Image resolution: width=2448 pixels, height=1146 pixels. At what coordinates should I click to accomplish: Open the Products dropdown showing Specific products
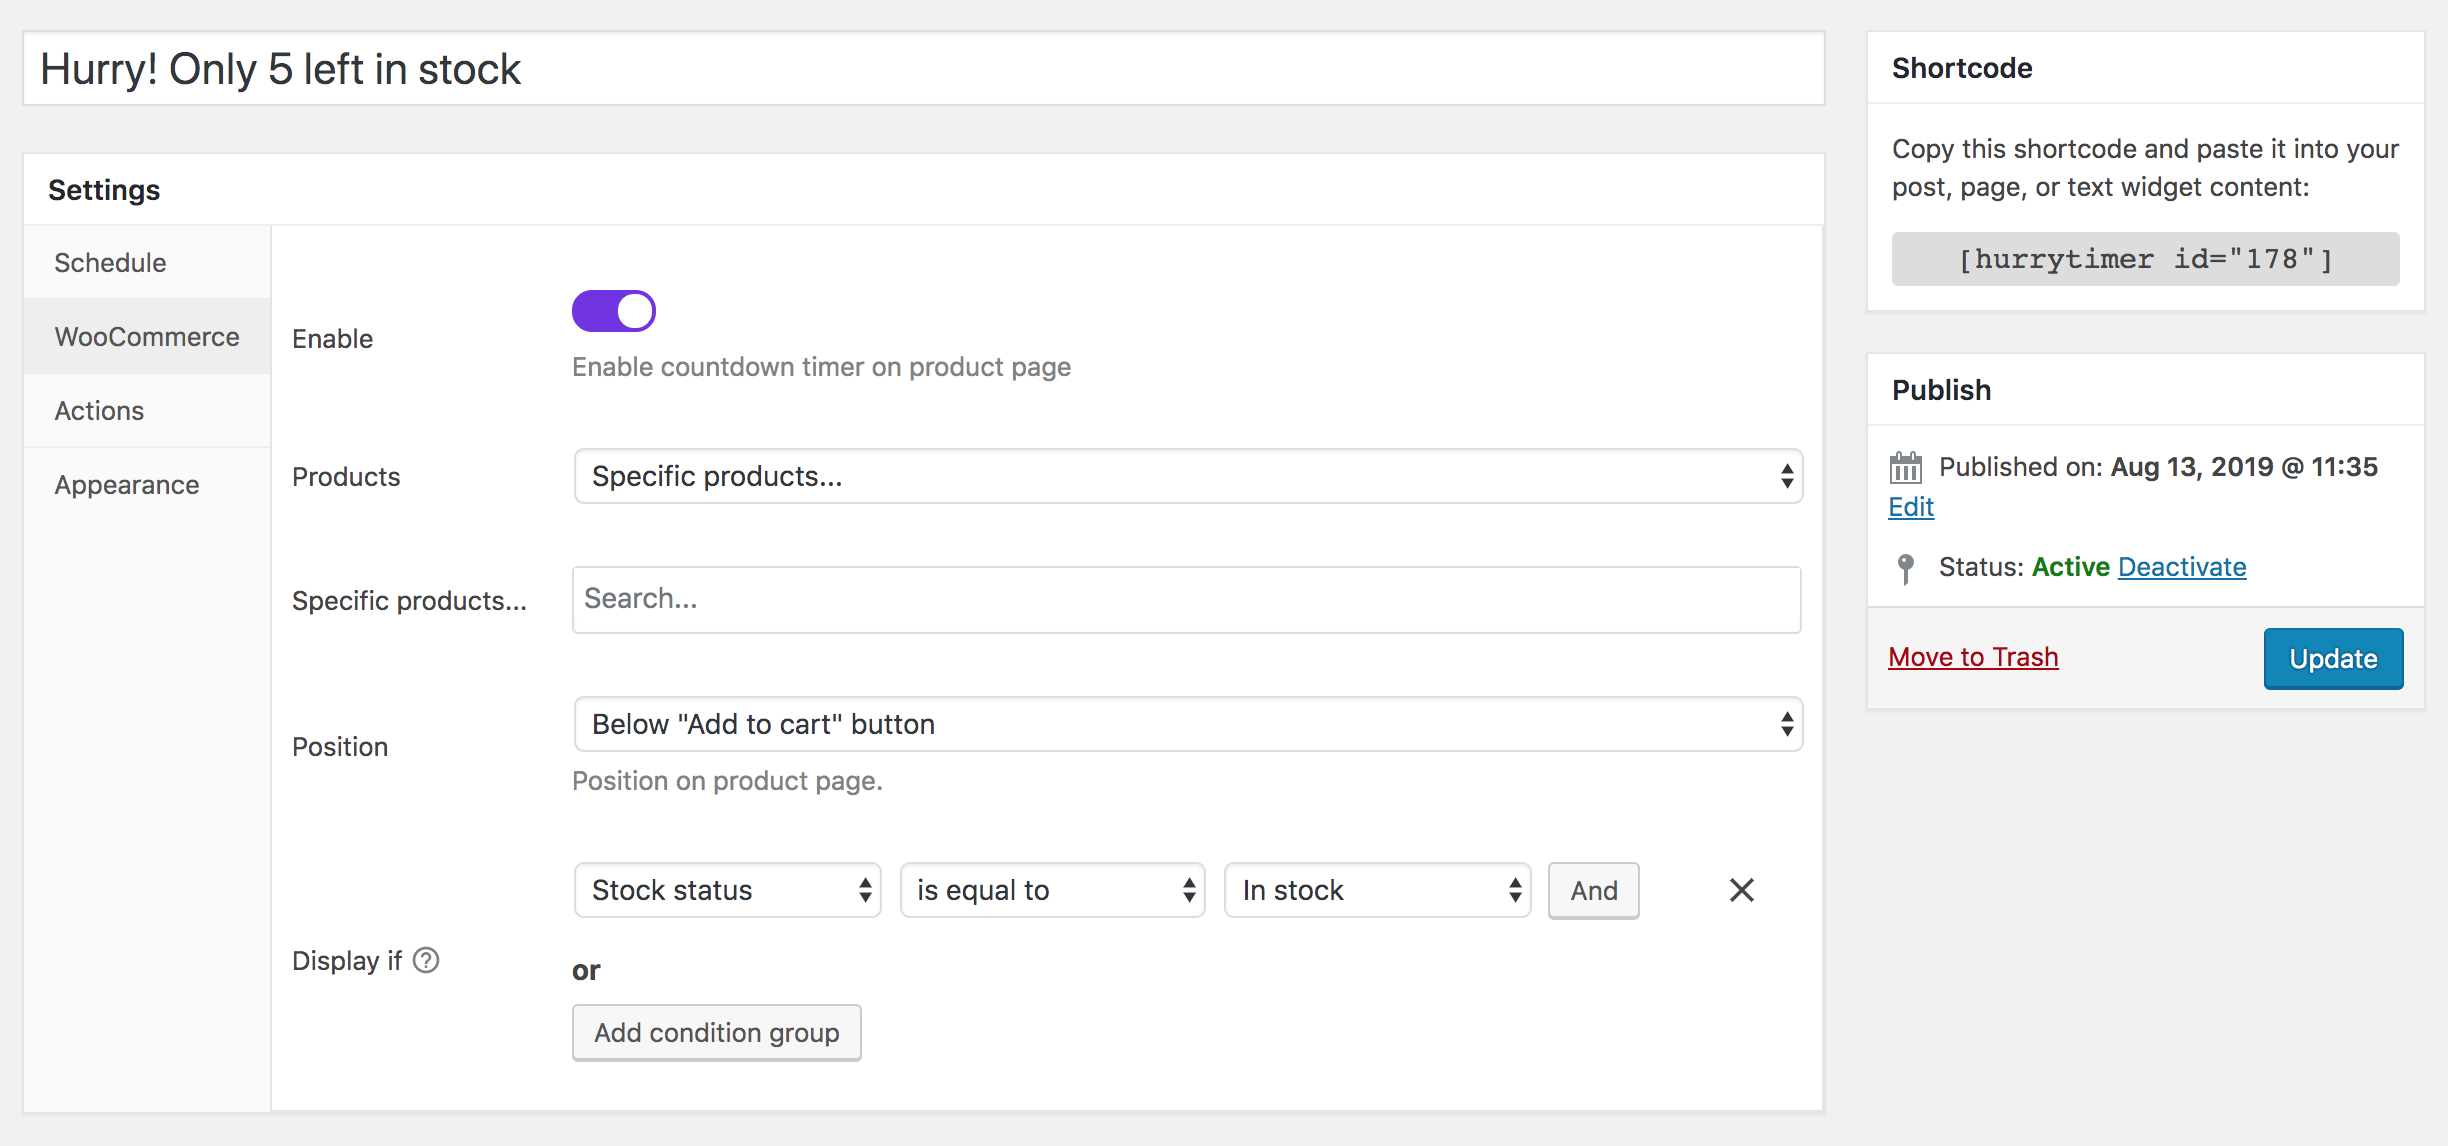point(1187,476)
